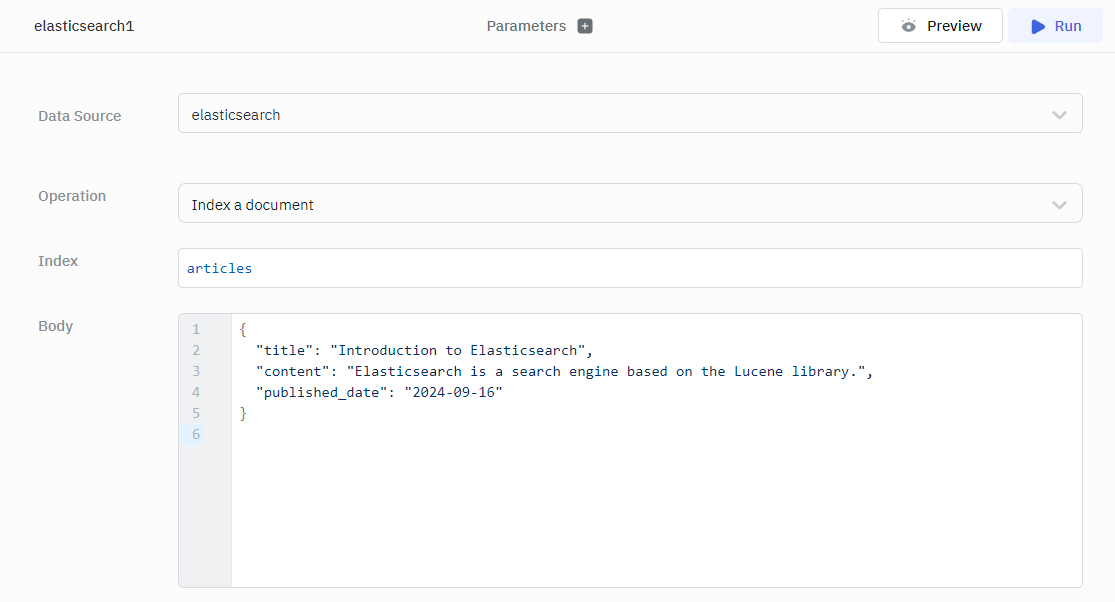
Task: Expand the Data Source chevron arrow
Action: pos(1059,114)
